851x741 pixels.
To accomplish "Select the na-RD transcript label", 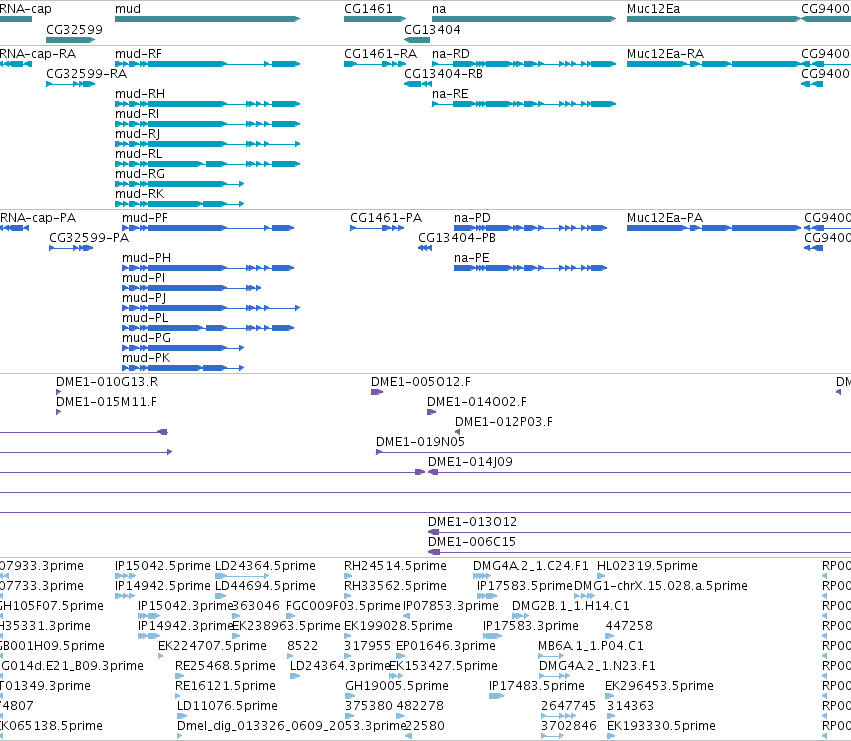I will click(x=451, y=54).
